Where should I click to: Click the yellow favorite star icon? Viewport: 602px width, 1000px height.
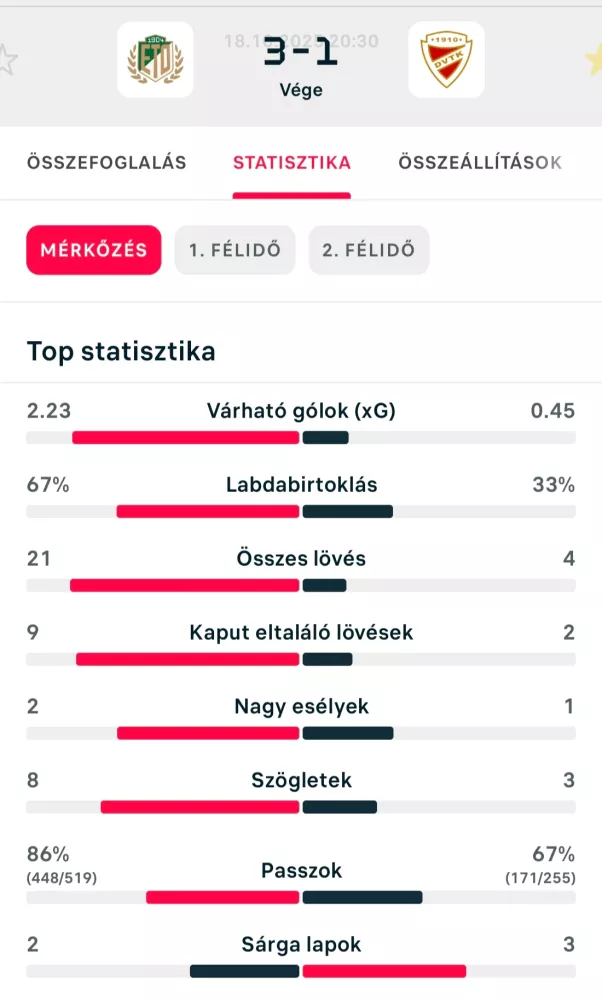pos(594,60)
